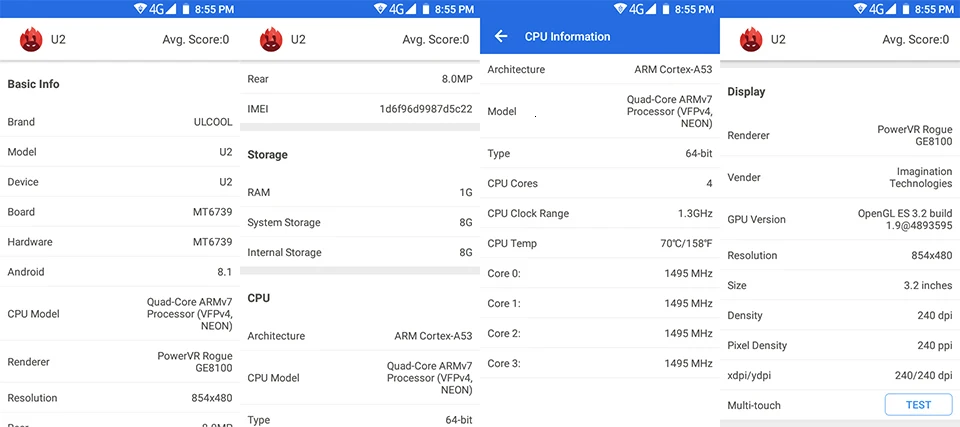Select the Pixel Density row

(840, 346)
